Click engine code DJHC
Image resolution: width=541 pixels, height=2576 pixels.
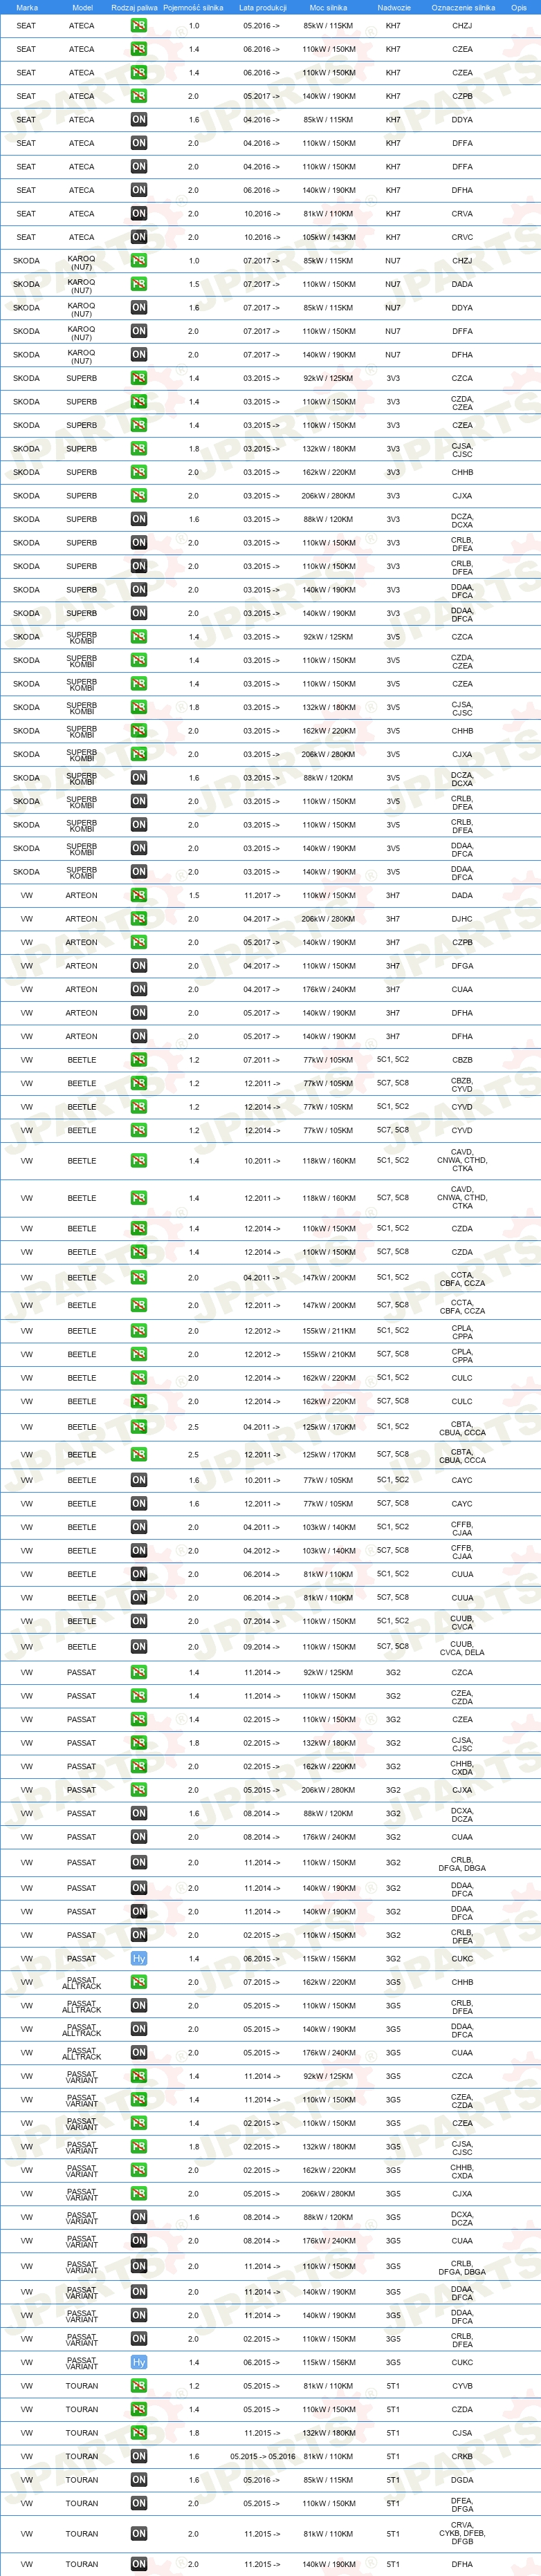(462, 918)
